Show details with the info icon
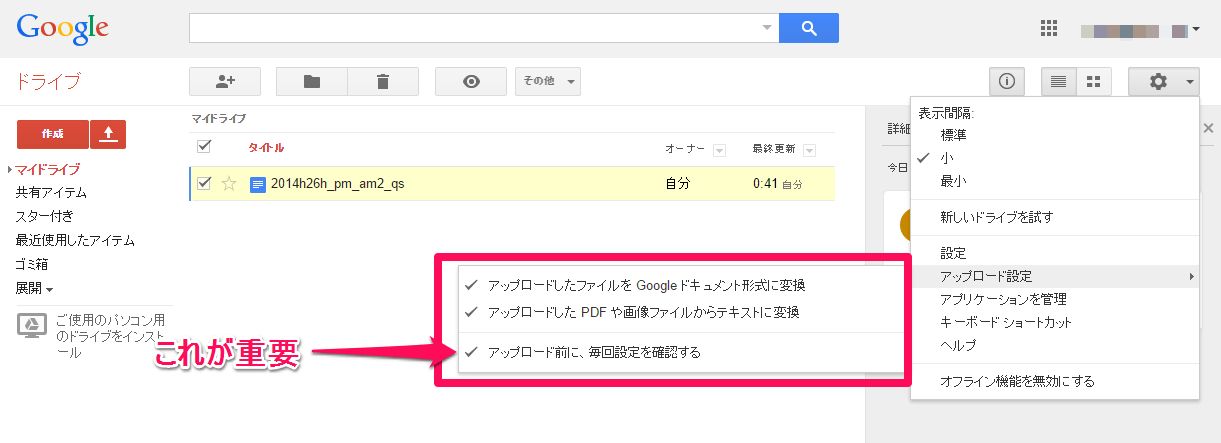 (x=1007, y=82)
